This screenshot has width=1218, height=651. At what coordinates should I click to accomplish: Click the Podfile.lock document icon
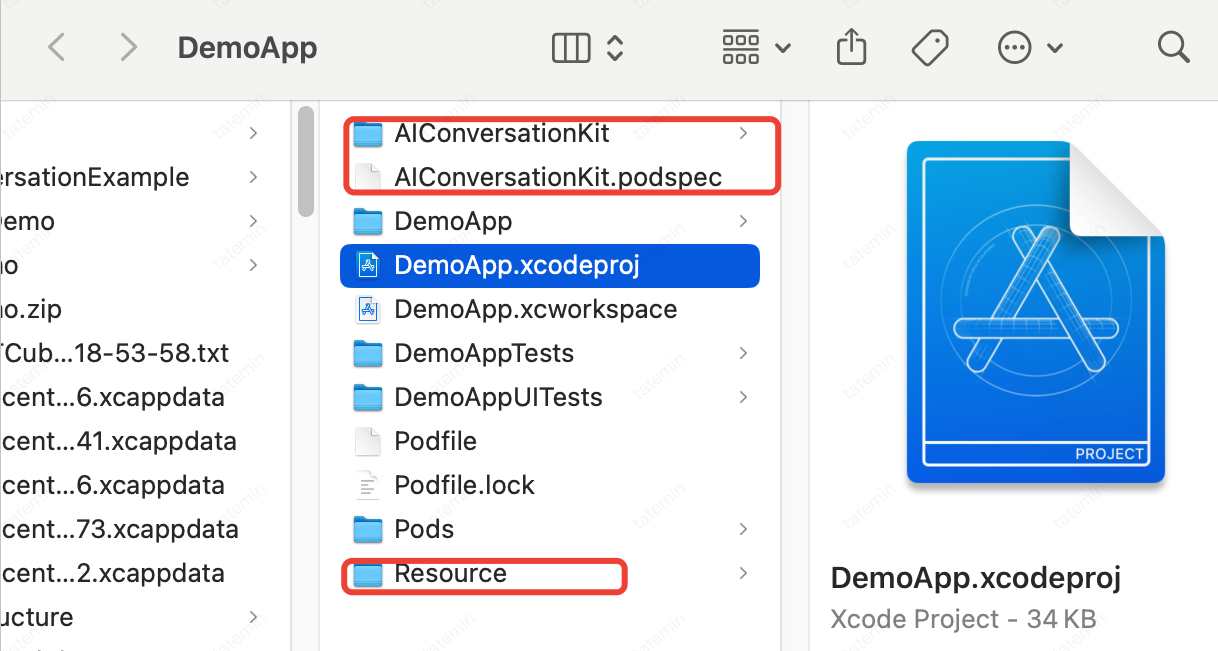pyautogui.click(x=368, y=485)
